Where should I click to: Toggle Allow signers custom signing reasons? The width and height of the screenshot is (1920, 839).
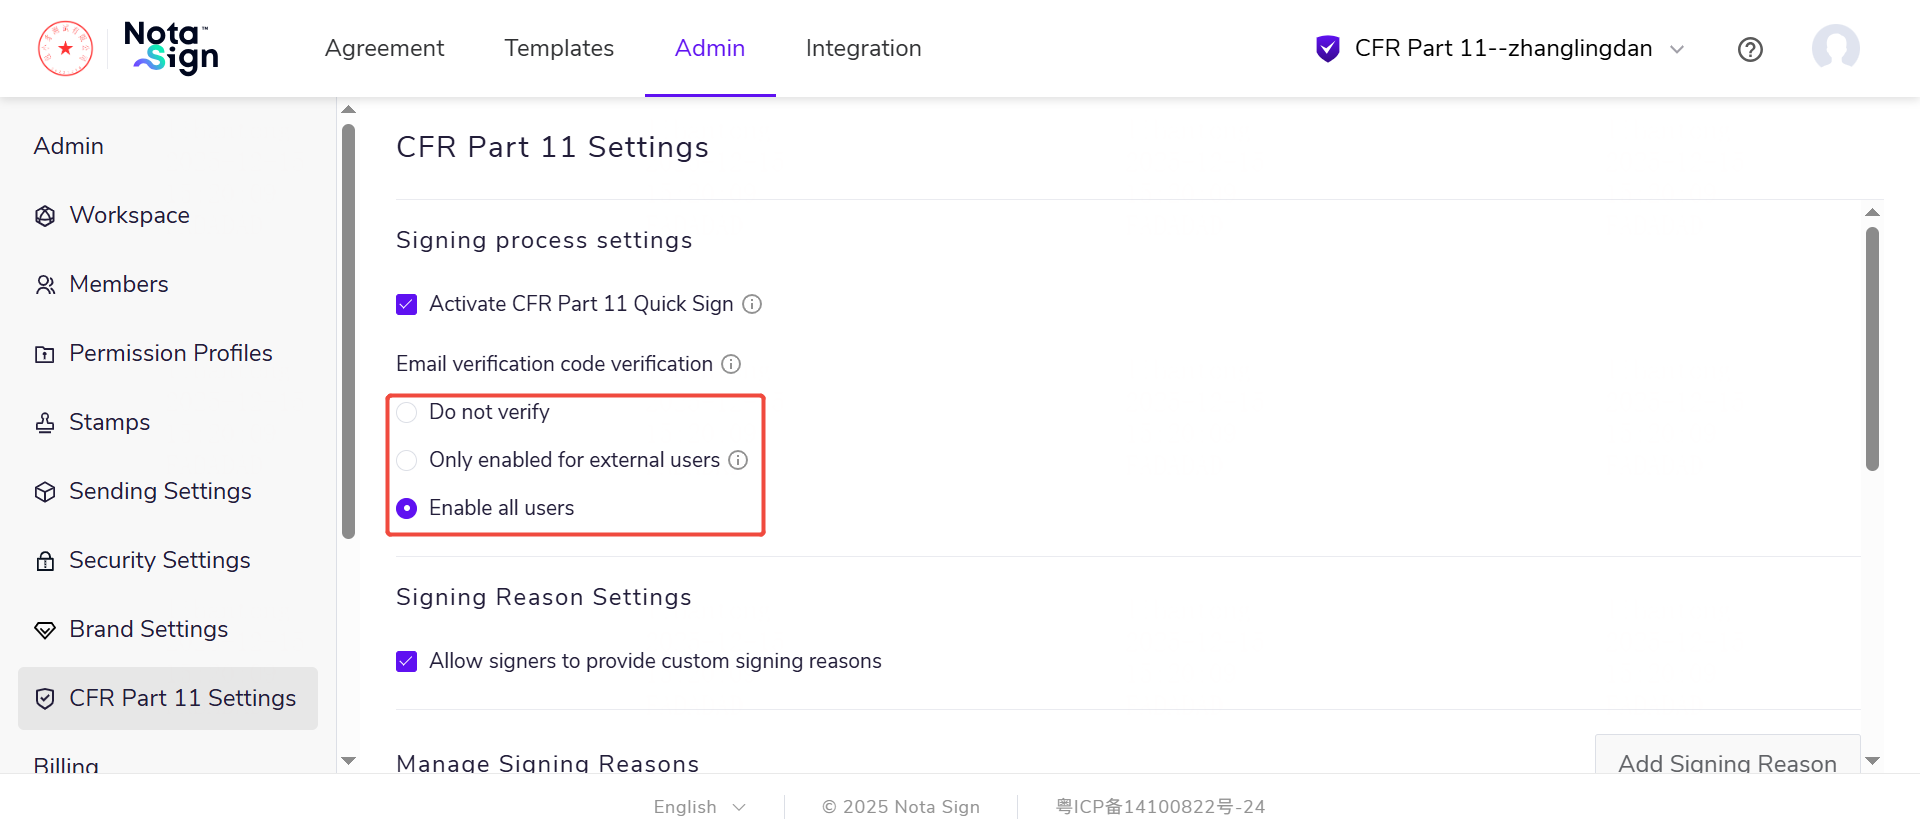(x=407, y=661)
